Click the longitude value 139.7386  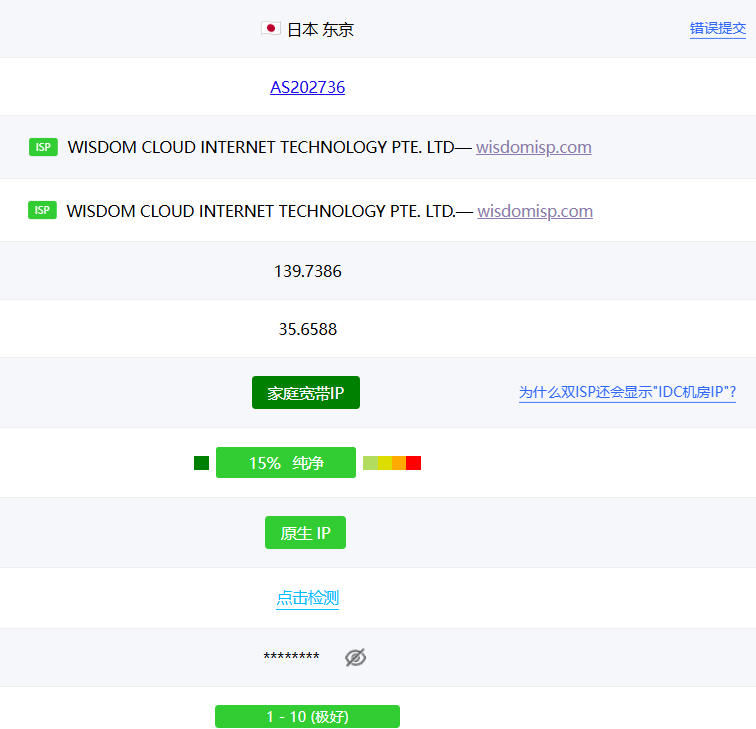(307, 271)
